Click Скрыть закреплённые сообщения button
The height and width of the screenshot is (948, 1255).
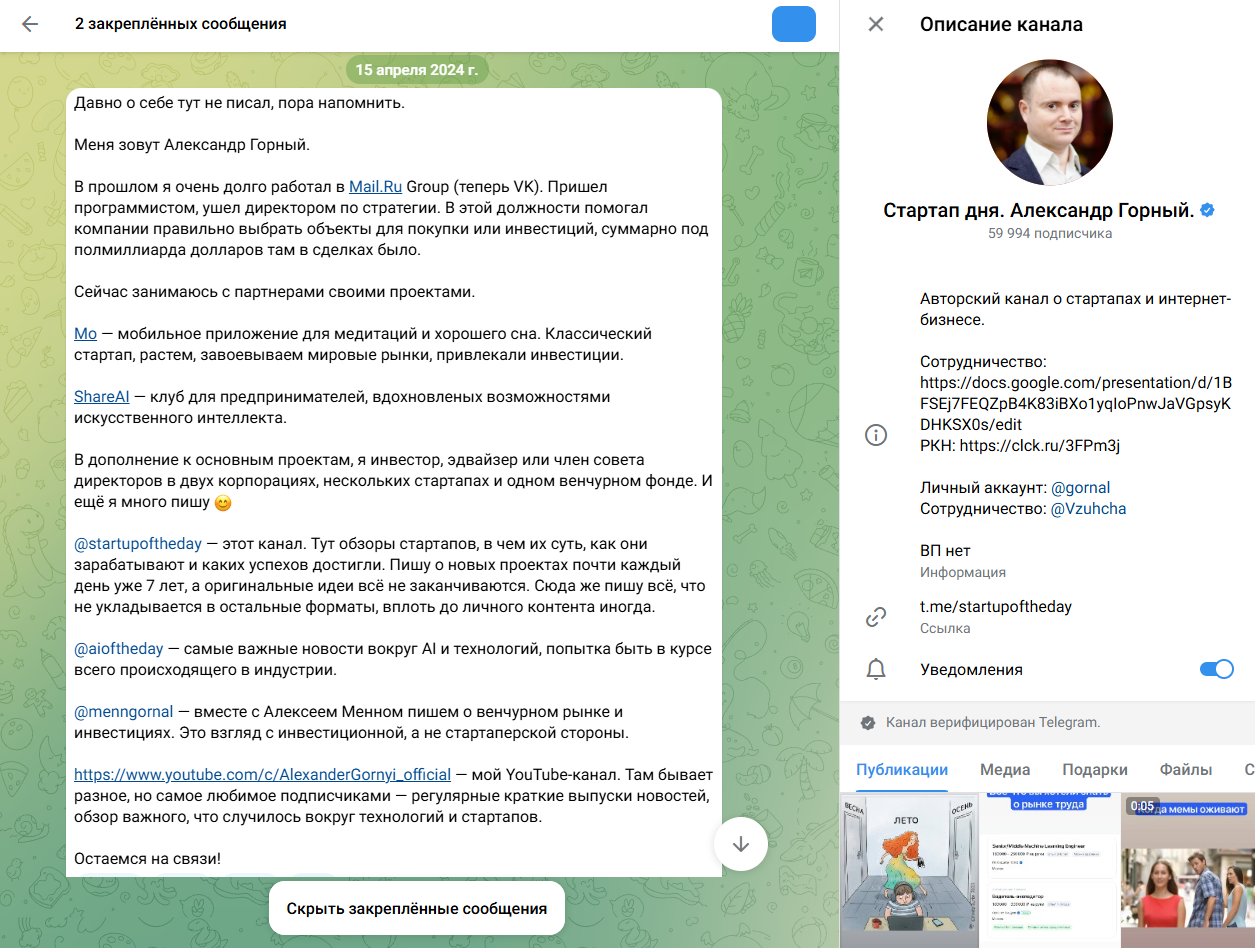[x=417, y=909]
